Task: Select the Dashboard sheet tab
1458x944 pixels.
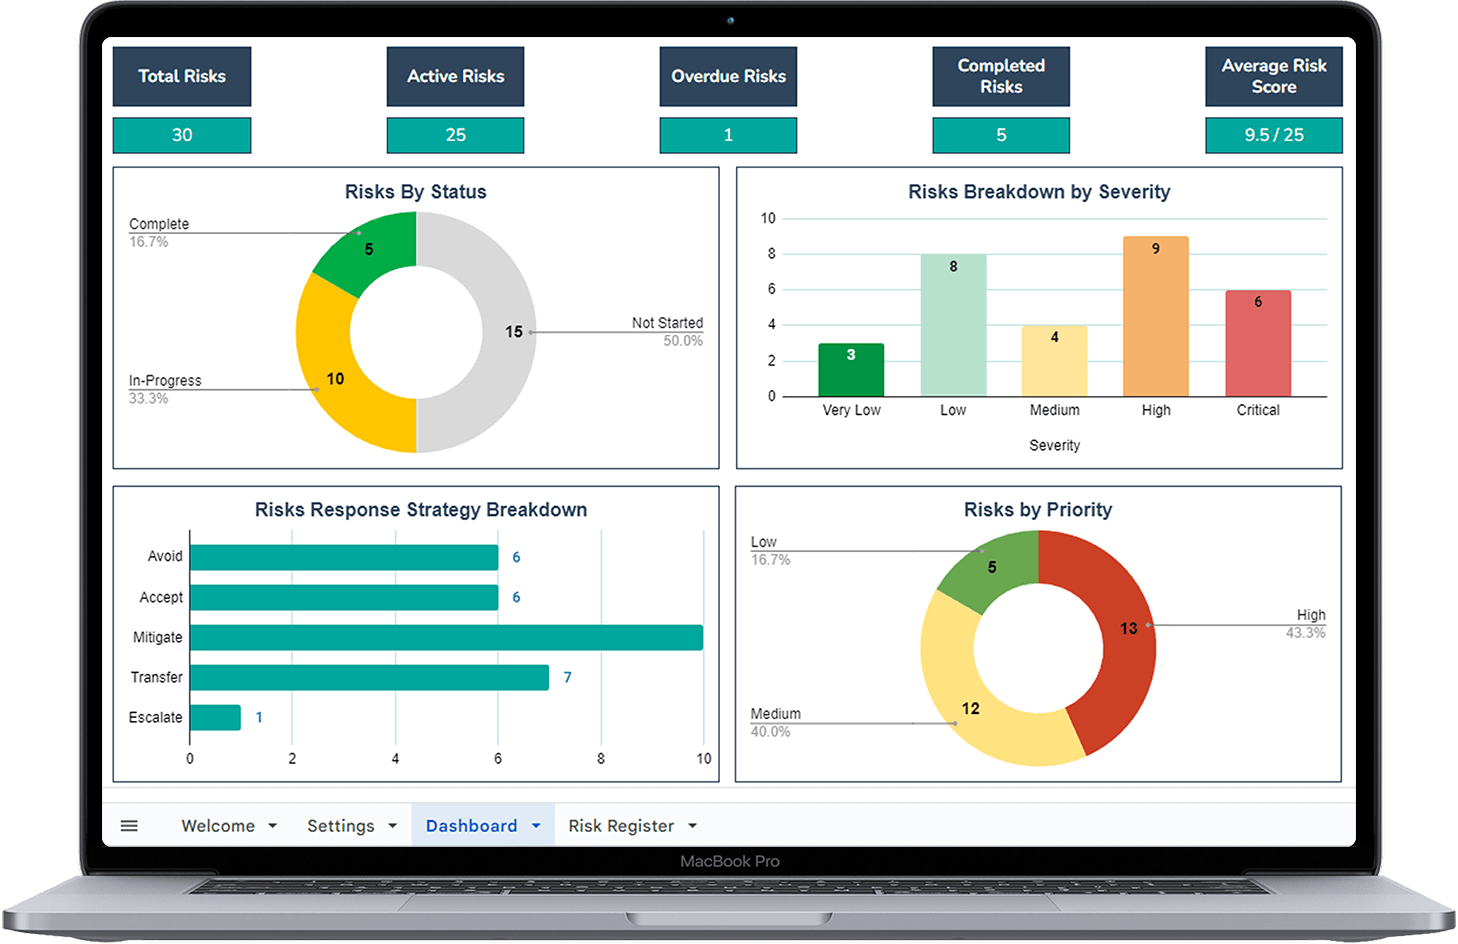Action: [x=471, y=825]
